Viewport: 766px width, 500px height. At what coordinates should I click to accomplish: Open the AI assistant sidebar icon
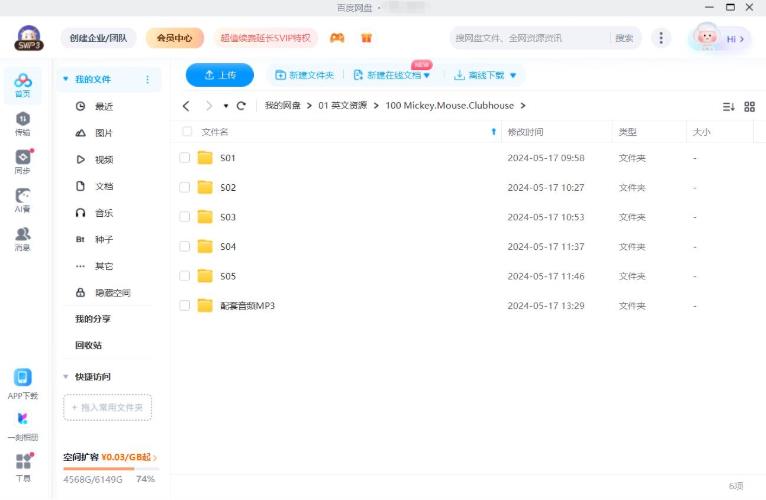click(22, 200)
